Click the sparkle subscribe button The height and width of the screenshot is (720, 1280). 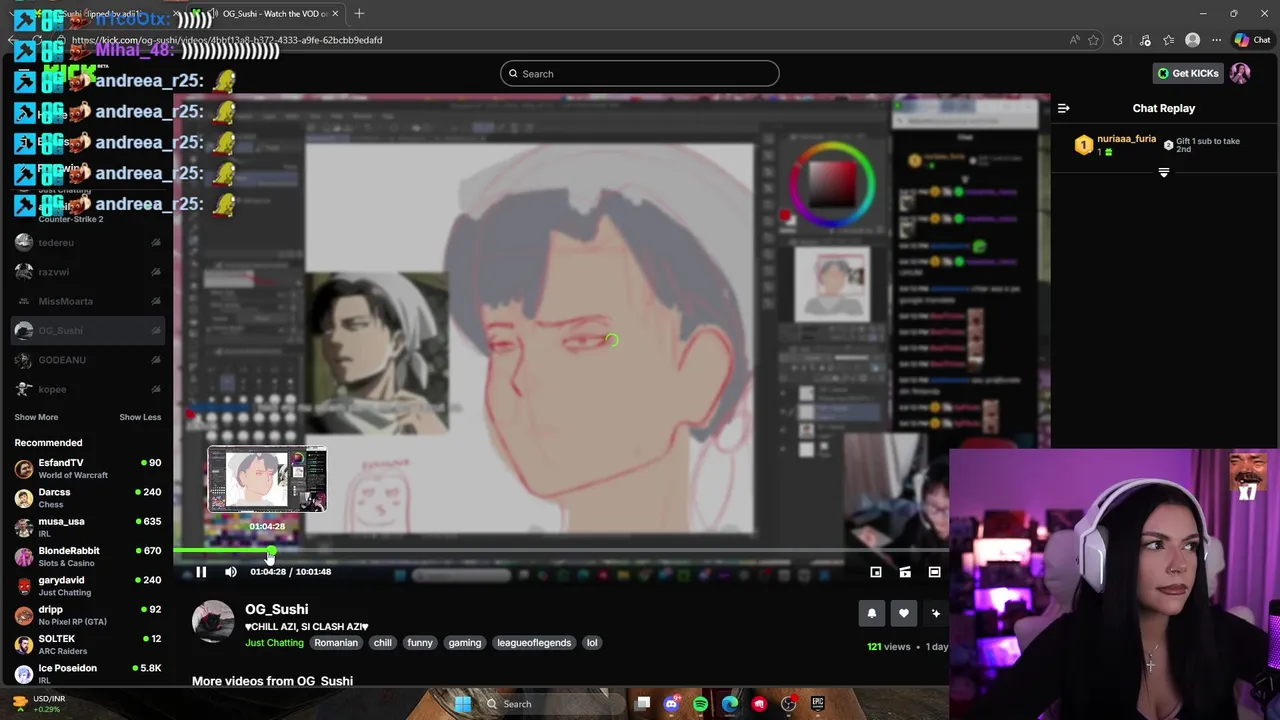coord(936,614)
